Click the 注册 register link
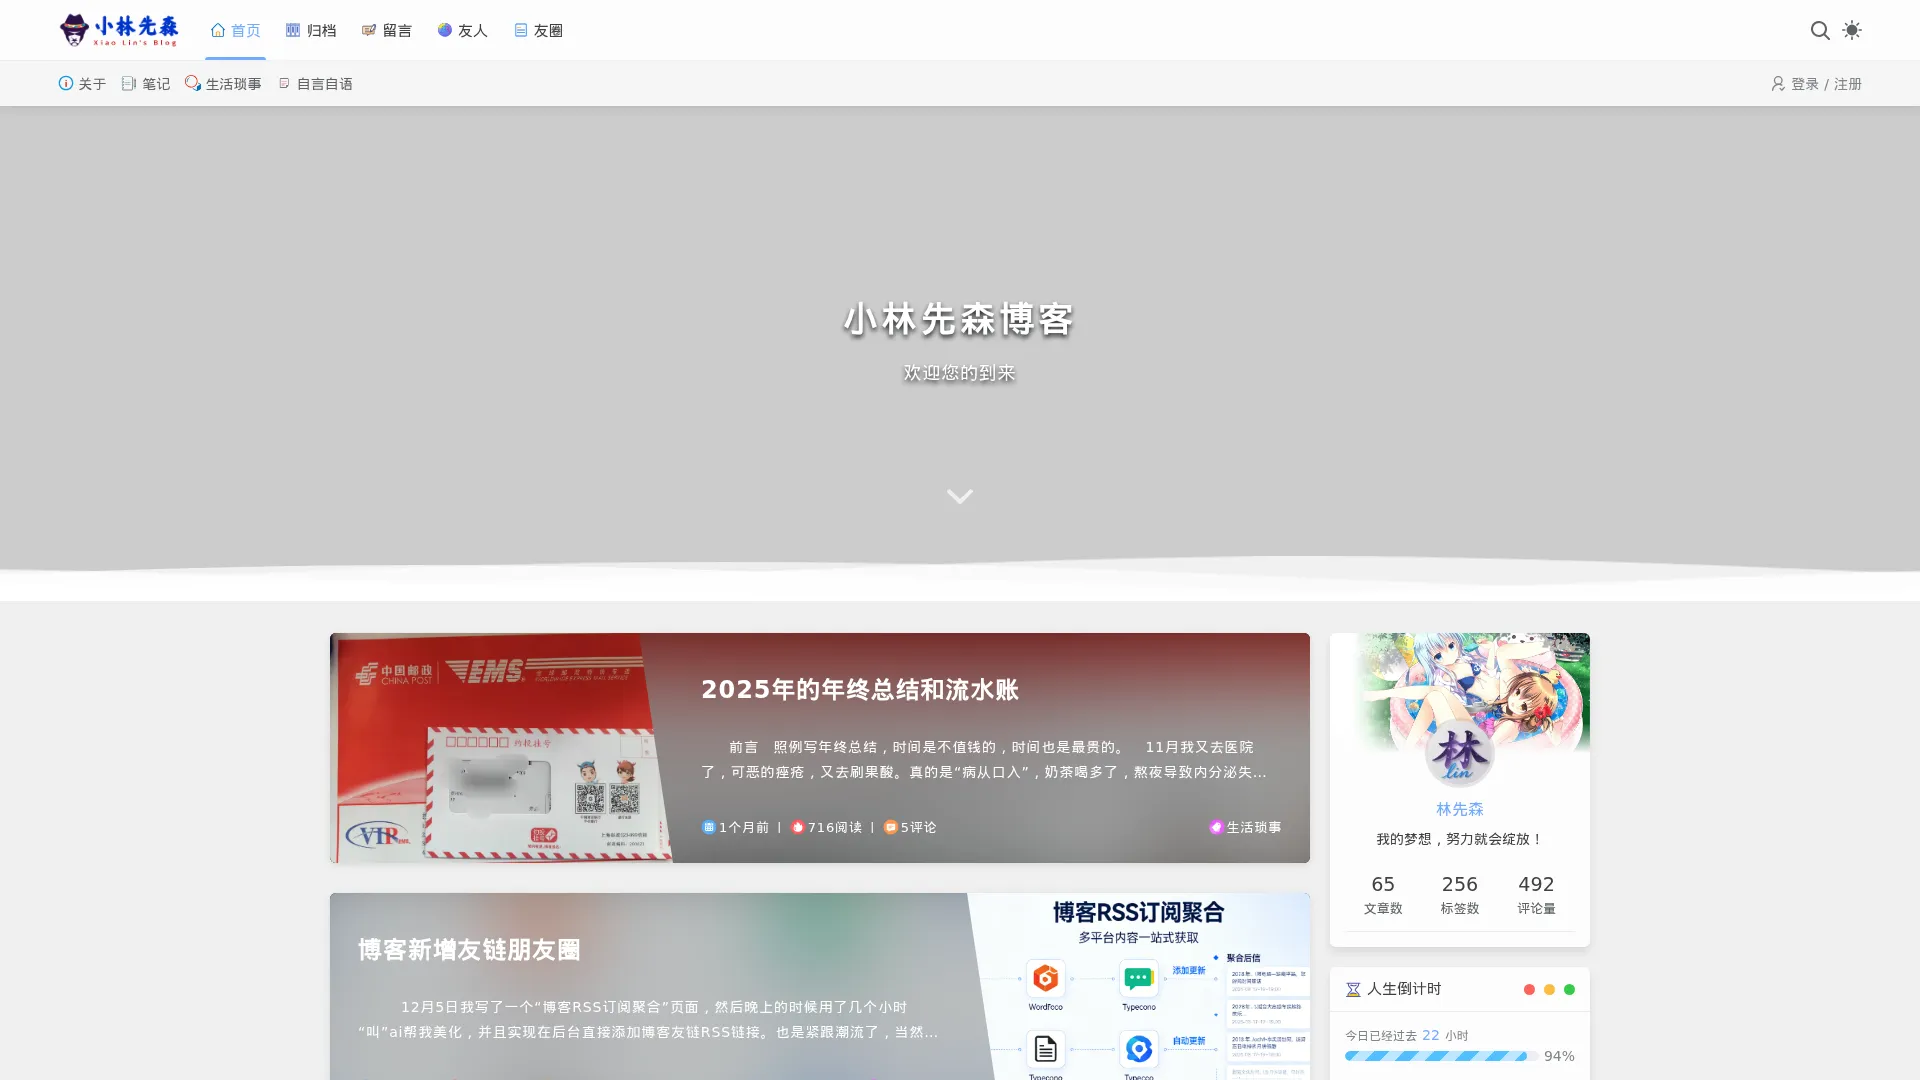 1848,84
